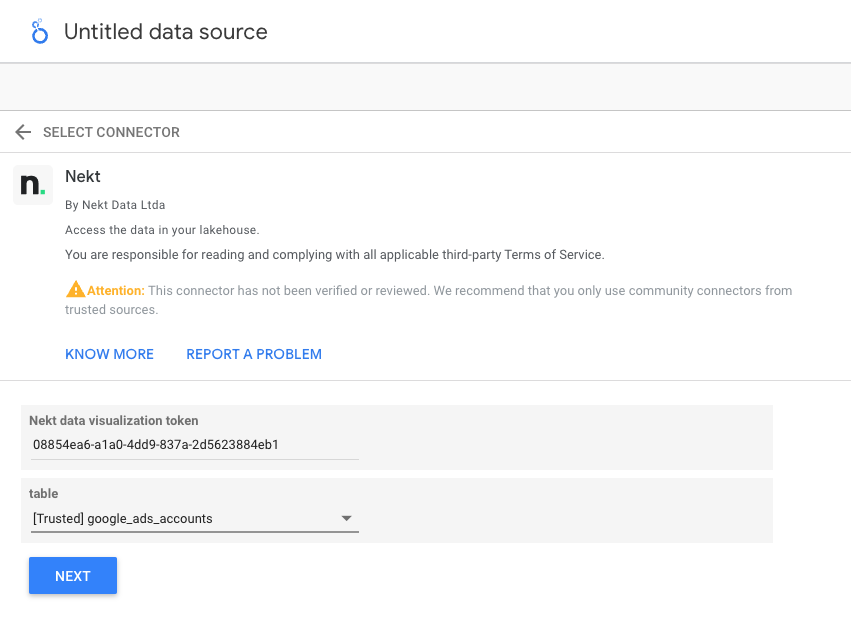The height and width of the screenshot is (623, 851).
Task: Click the orange warning triangle icon
Action: point(75,290)
